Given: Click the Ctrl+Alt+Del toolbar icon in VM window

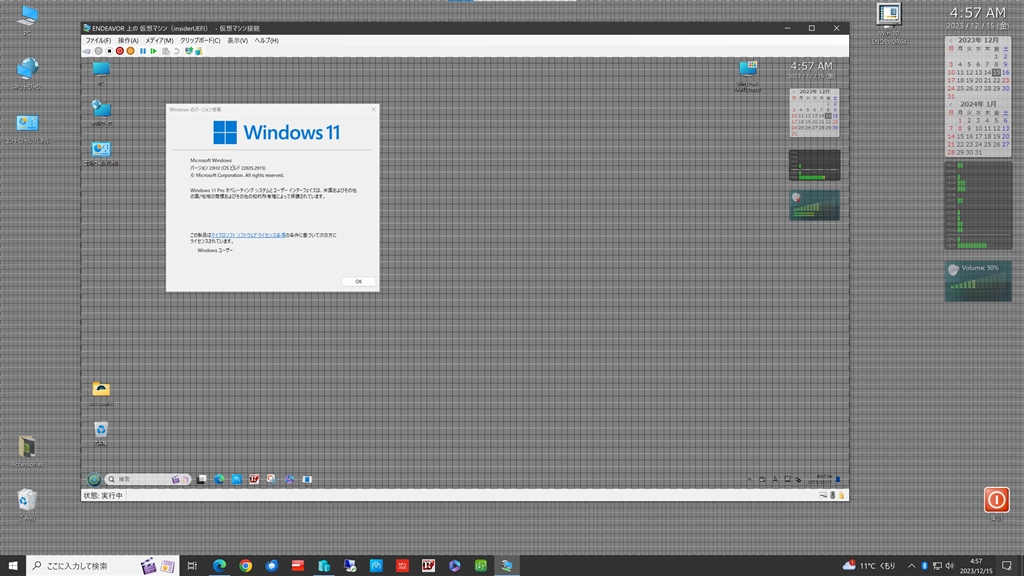Looking at the screenshot, I should coord(87,51).
